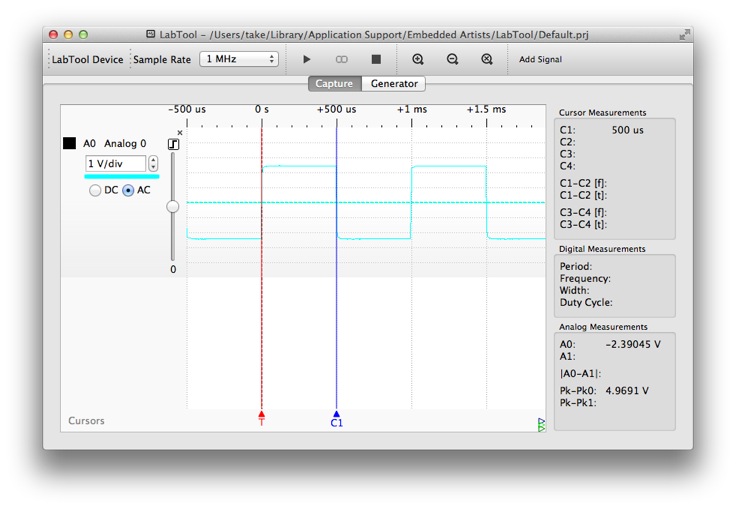
Task: Start capture with the play button
Action: pos(307,59)
